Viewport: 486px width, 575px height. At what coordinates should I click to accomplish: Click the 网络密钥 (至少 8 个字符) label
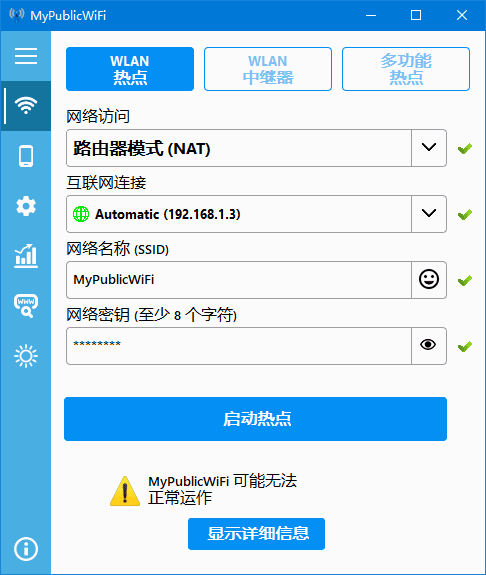[151, 315]
